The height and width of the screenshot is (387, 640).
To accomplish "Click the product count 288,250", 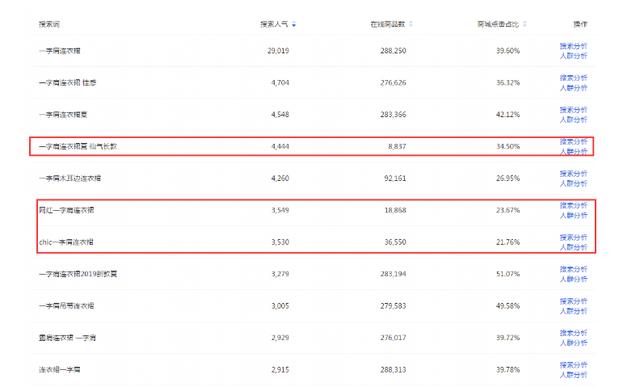I will (393, 51).
